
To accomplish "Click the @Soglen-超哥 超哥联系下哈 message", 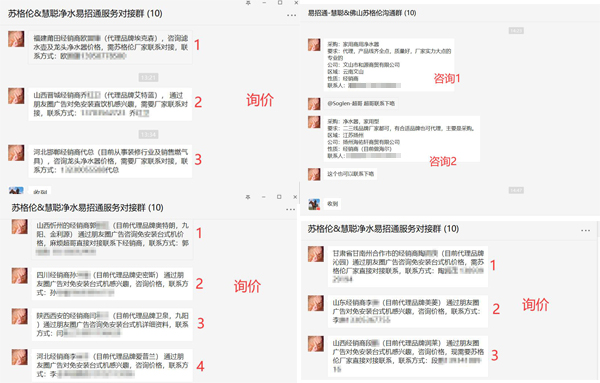I will (361, 104).
